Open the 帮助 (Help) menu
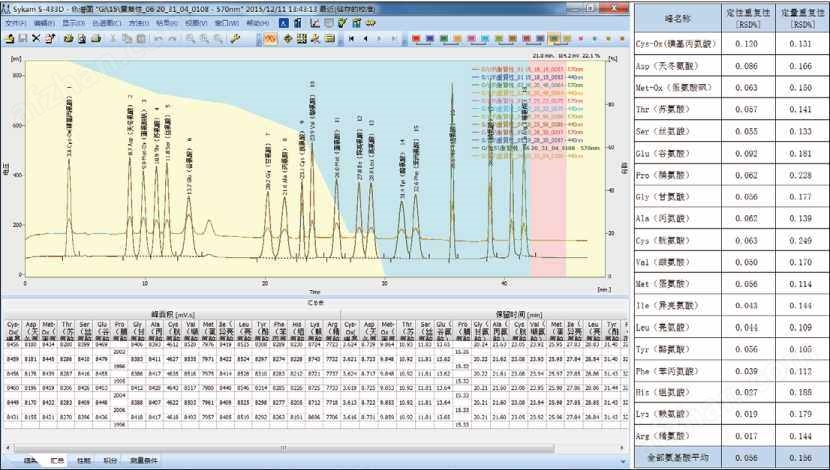Viewport: 830px width, 470px height. click(258, 23)
